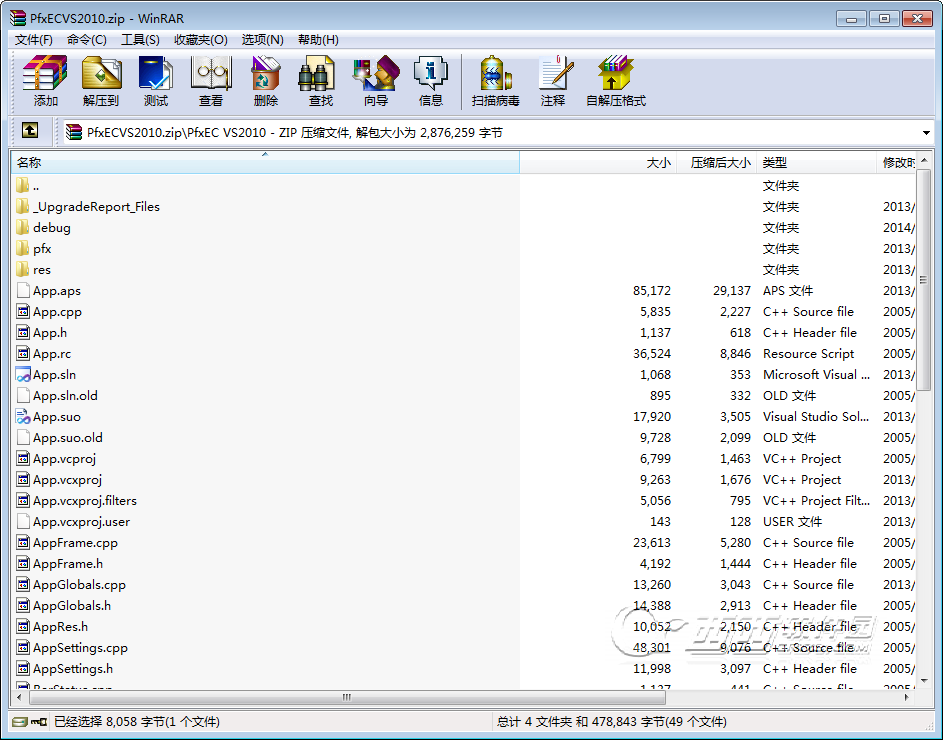Click the key icon in status bar
The width and height of the screenshot is (943, 740).
[39, 721]
